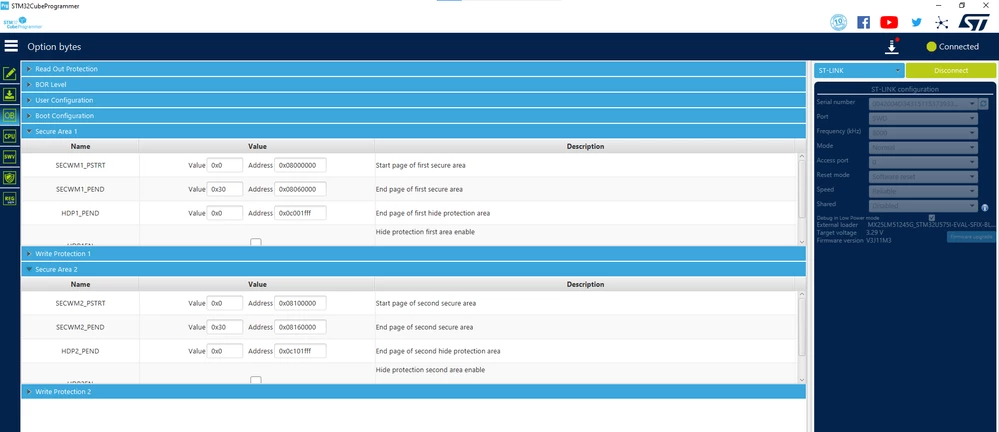Toggle Debug in Low Power mode checkbox
This screenshot has height=432, width=999.
point(931,218)
